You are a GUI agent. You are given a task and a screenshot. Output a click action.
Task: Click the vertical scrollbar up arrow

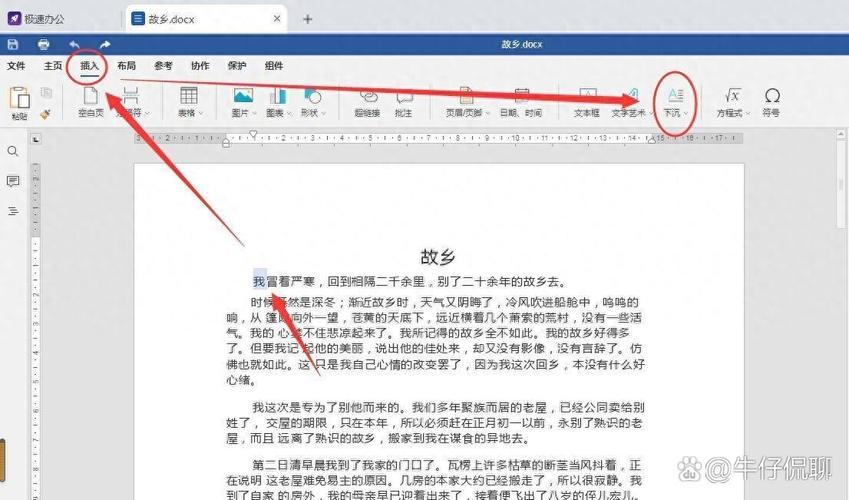pyautogui.click(x=841, y=133)
